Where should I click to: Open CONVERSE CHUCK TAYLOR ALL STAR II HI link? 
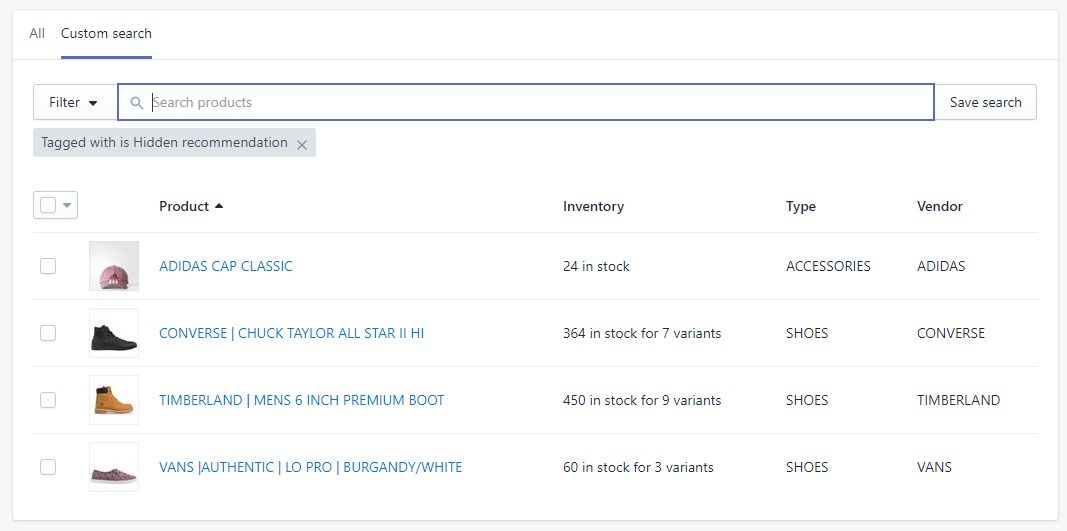point(292,333)
